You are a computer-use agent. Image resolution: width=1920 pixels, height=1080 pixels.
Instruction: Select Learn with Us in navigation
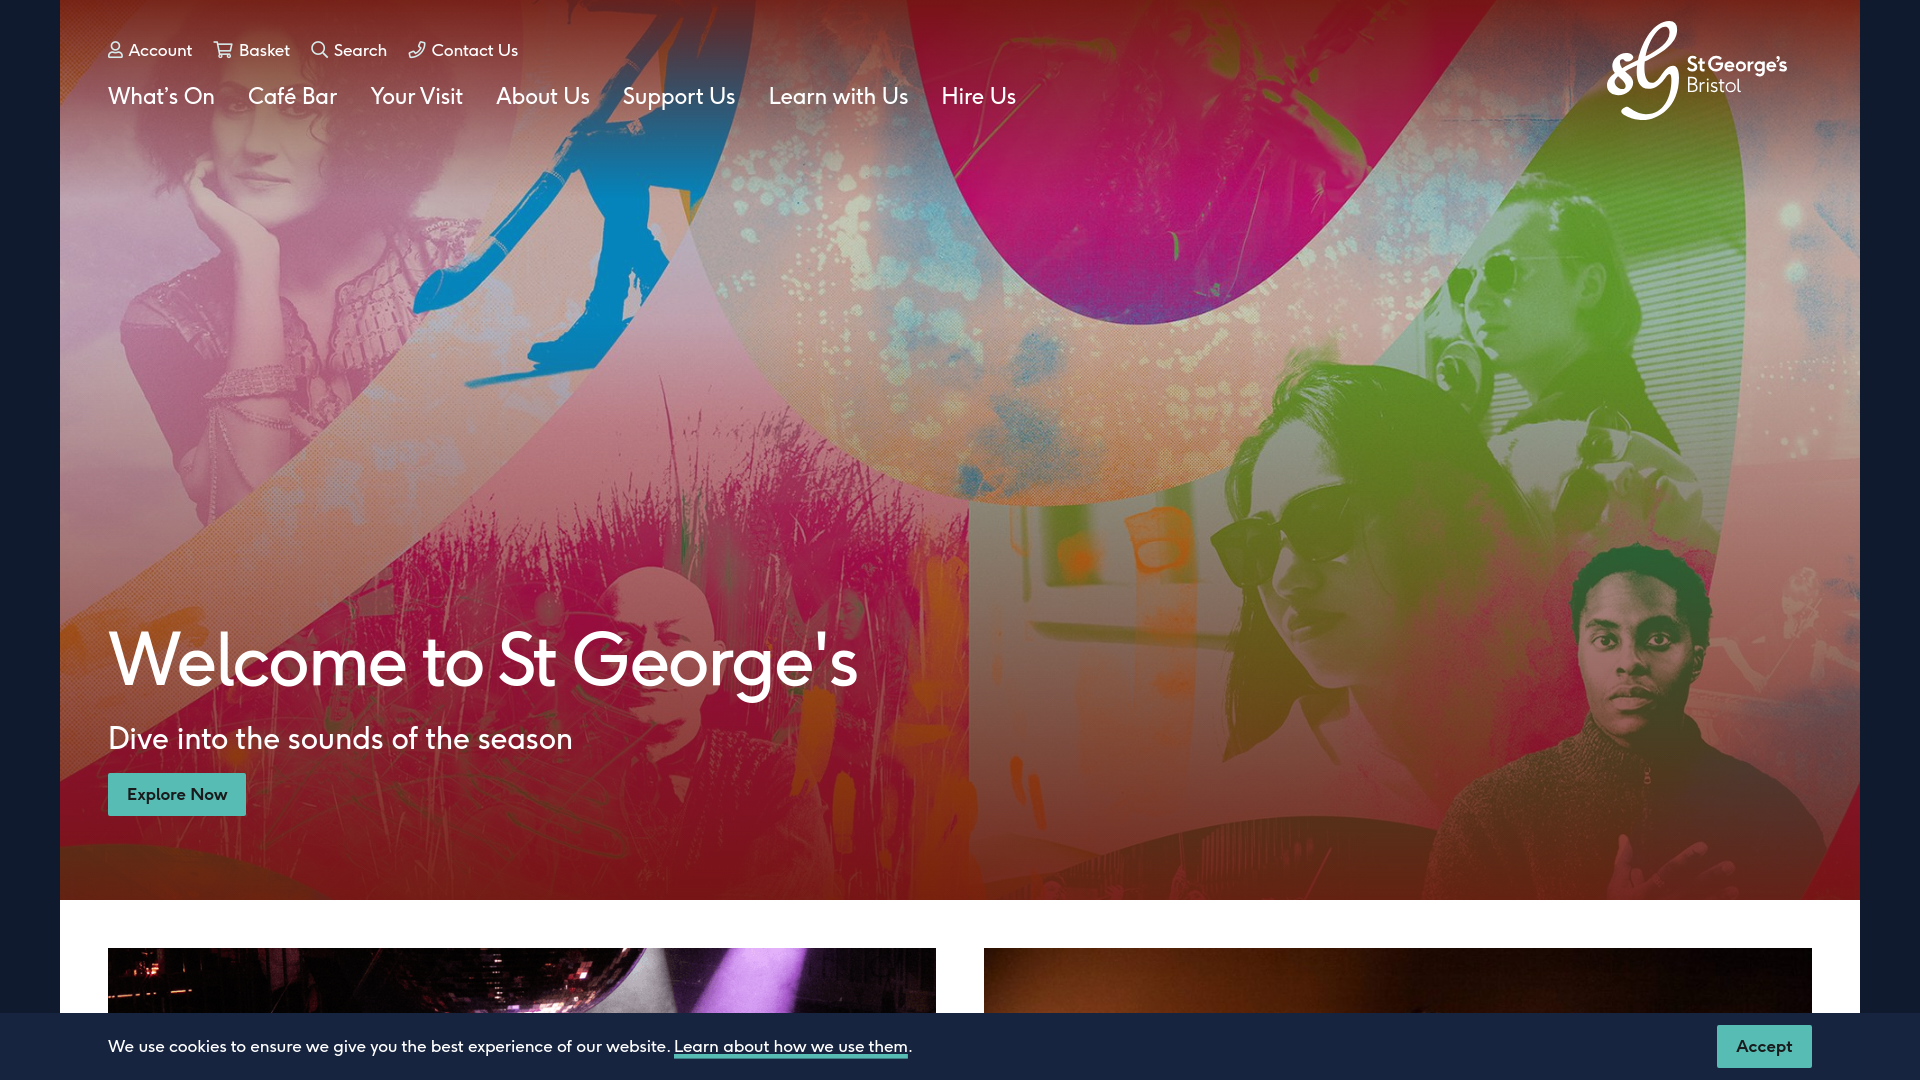tap(838, 96)
